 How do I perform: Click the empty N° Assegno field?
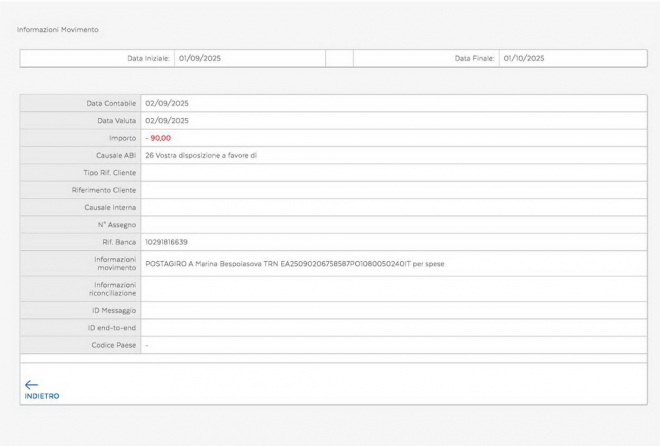point(393,224)
